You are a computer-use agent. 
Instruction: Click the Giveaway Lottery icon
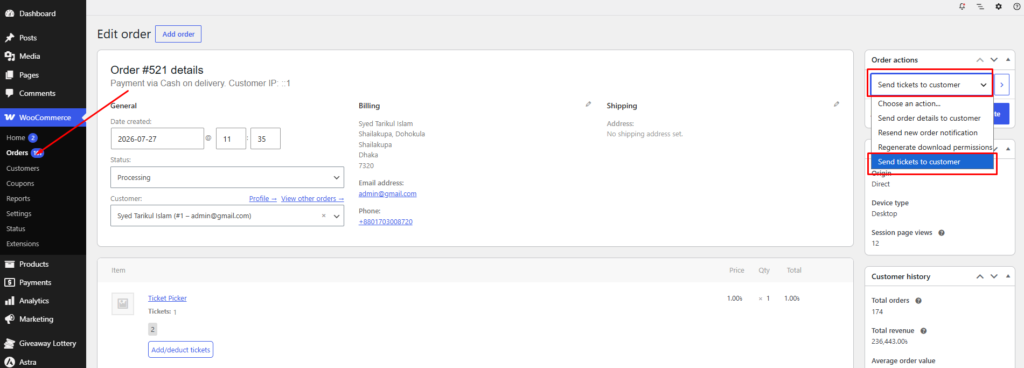click(x=10, y=343)
